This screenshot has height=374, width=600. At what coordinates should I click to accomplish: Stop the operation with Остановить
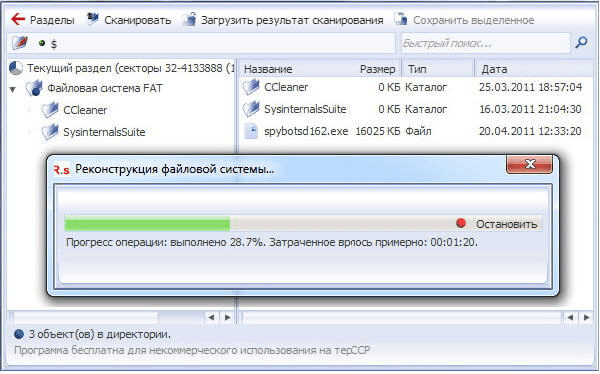click(507, 224)
